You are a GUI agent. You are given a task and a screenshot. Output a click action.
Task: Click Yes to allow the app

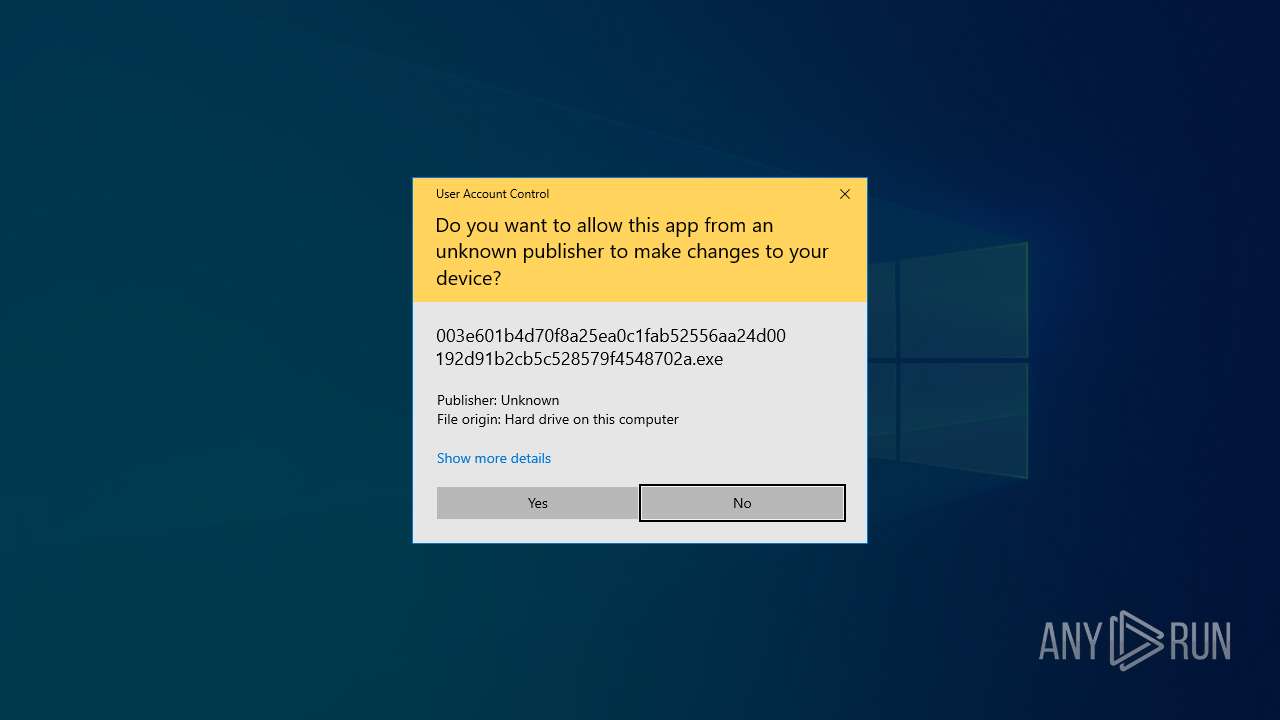tap(537, 503)
